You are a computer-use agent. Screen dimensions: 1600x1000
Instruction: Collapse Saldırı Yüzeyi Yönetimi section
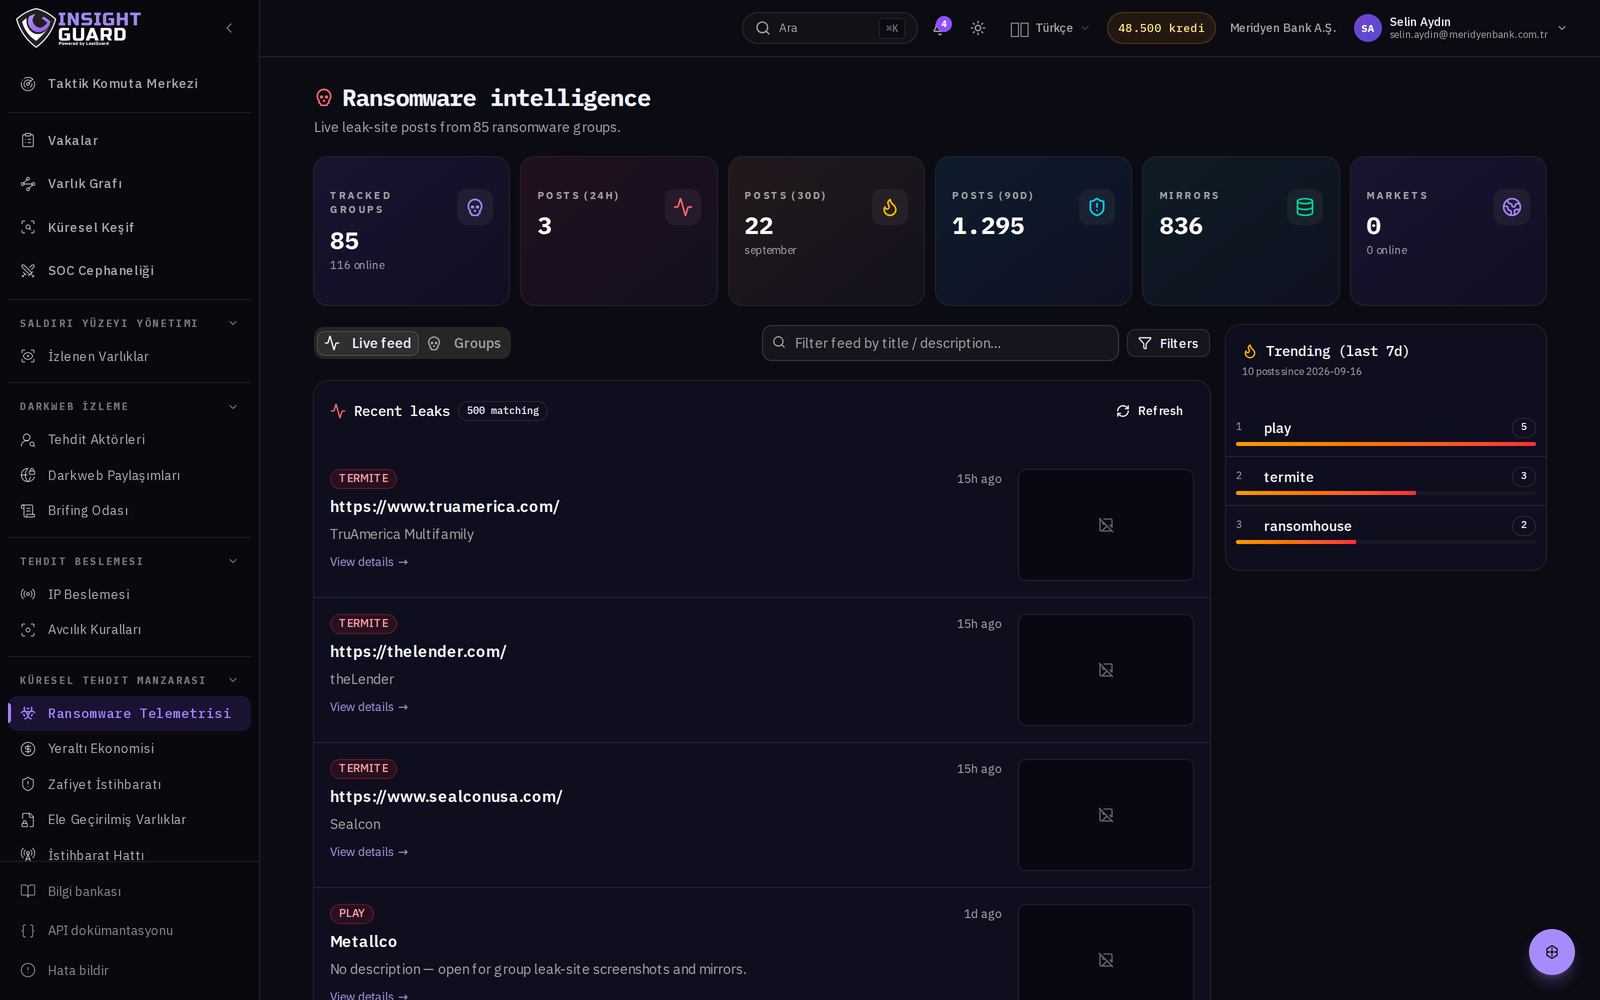129,323
